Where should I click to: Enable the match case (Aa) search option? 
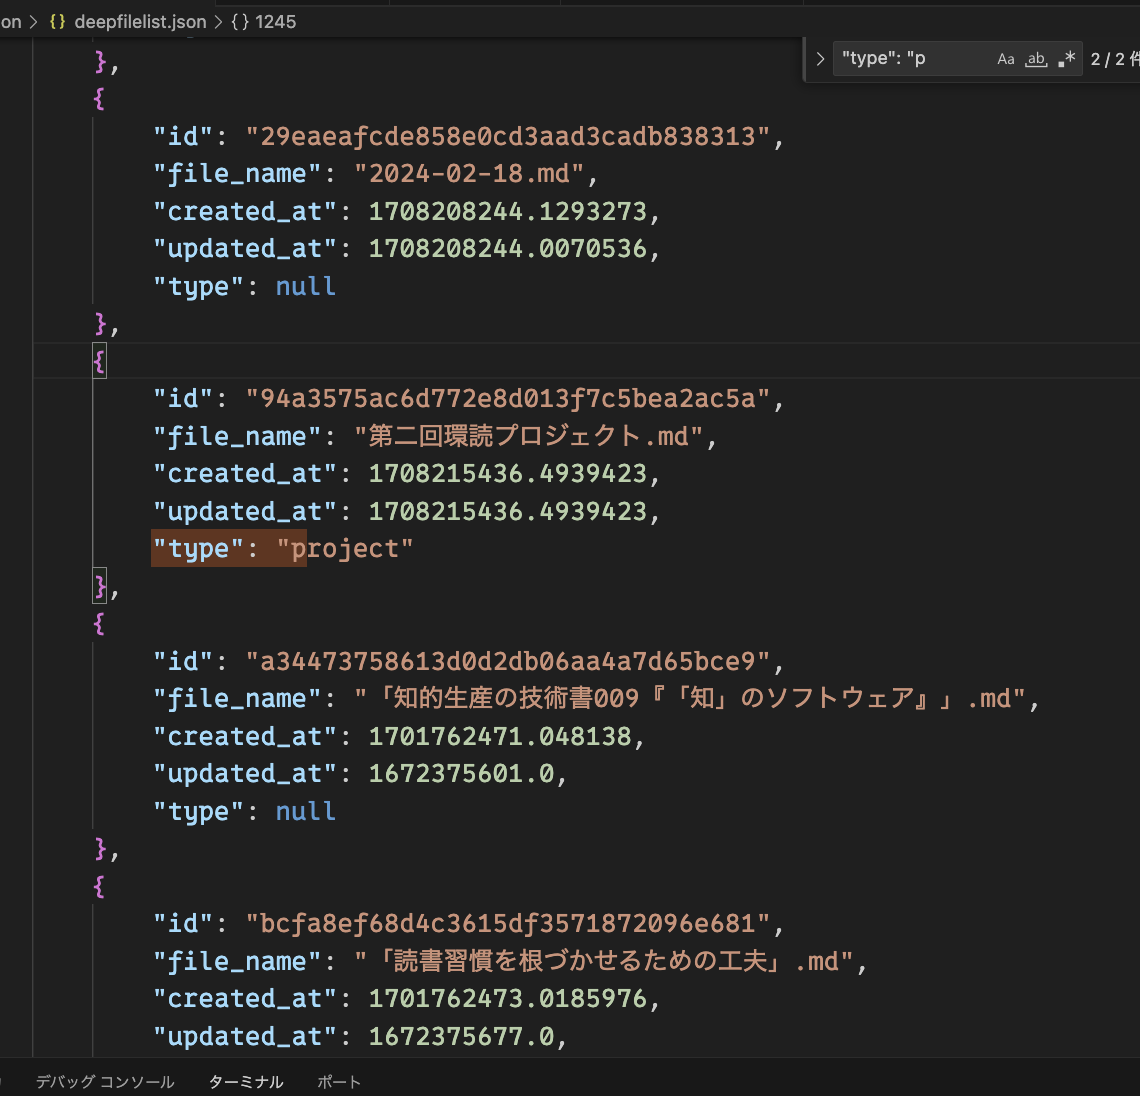[1006, 58]
